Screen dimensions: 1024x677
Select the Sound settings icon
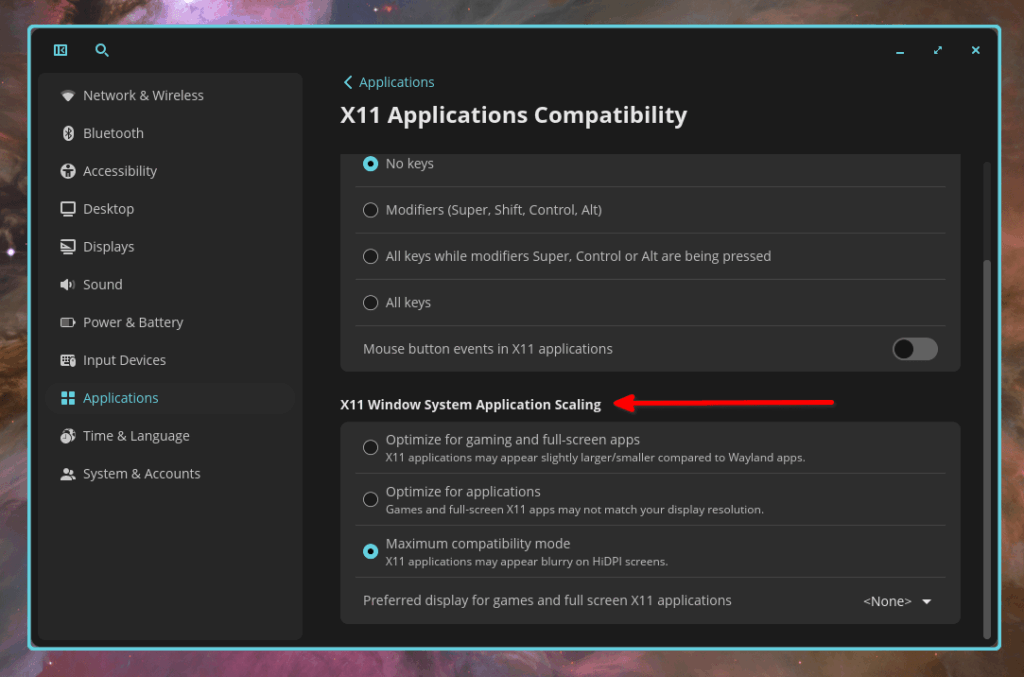coord(66,284)
